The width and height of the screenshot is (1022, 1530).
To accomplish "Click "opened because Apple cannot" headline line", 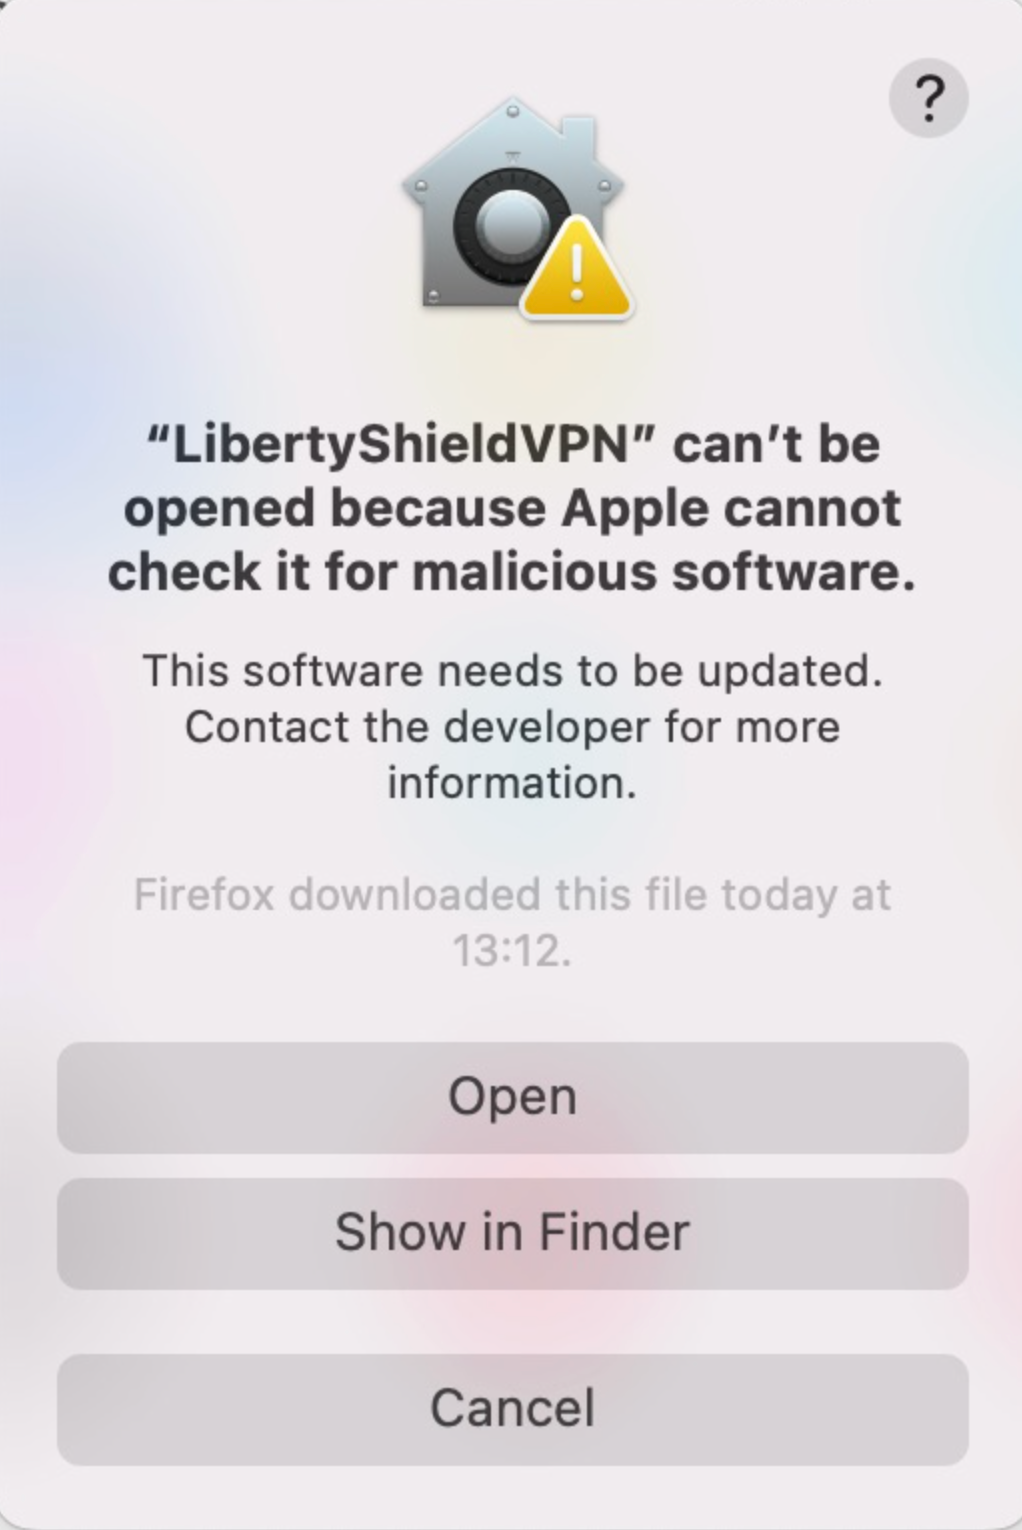I will point(512,509).
